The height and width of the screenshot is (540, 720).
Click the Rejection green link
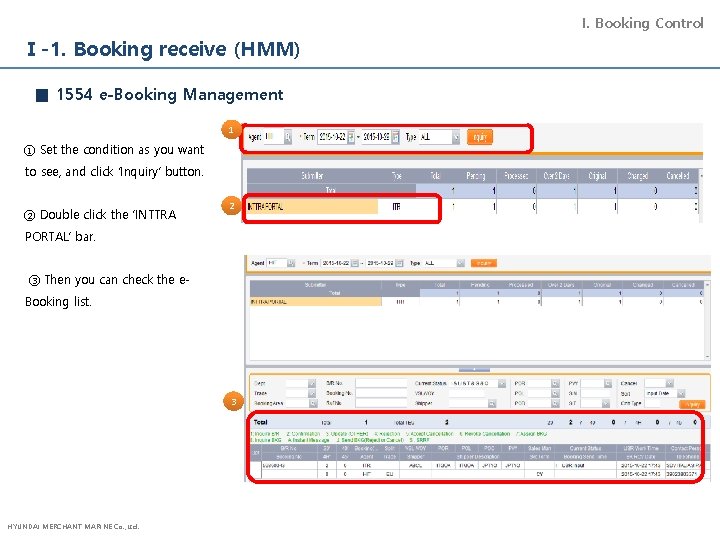(x=387, y=433)
